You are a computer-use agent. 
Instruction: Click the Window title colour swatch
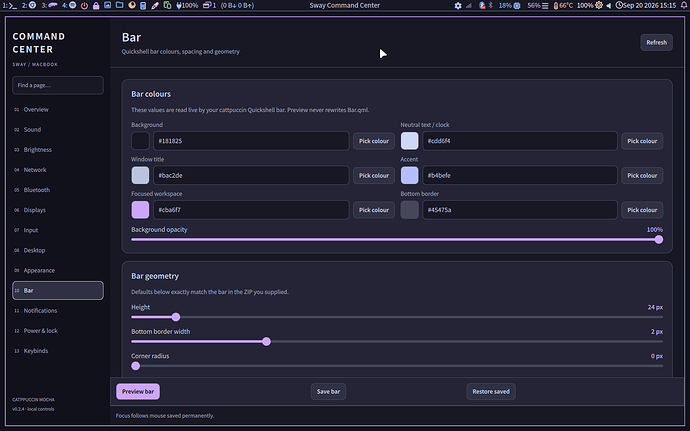pos(140,176)
